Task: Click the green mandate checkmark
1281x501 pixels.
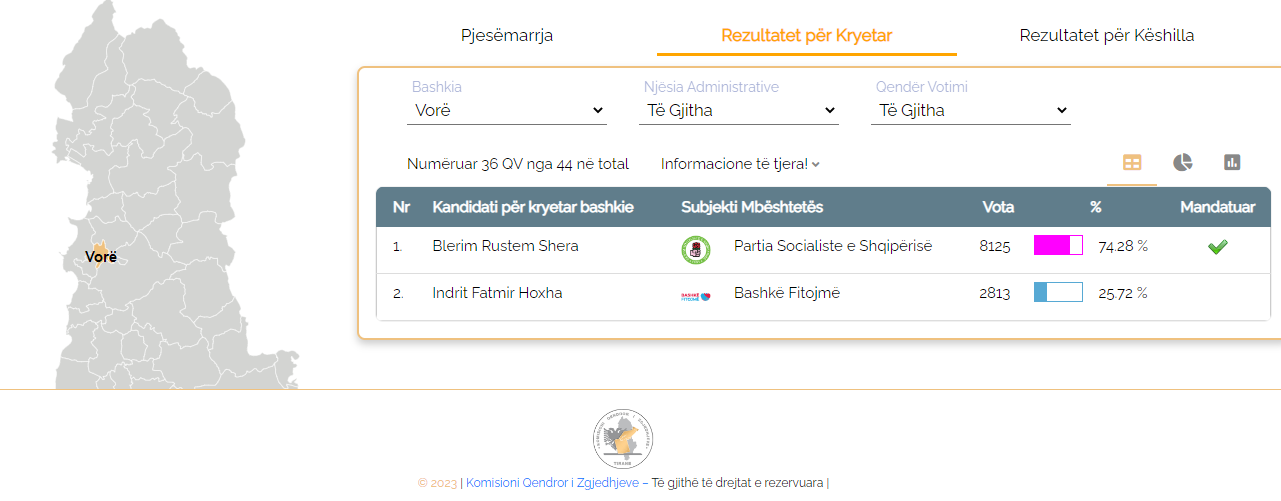Action: (x=1217, y=247)
